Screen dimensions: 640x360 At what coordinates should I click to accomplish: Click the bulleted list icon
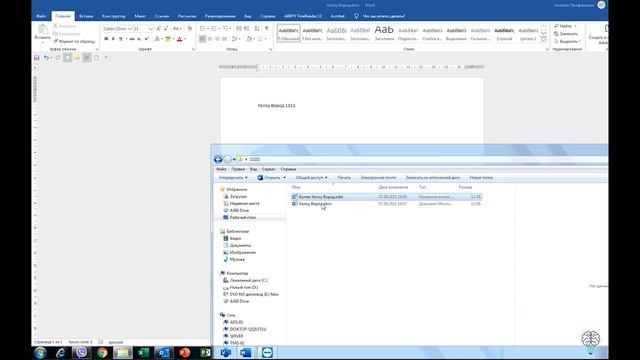click(202, 29)
